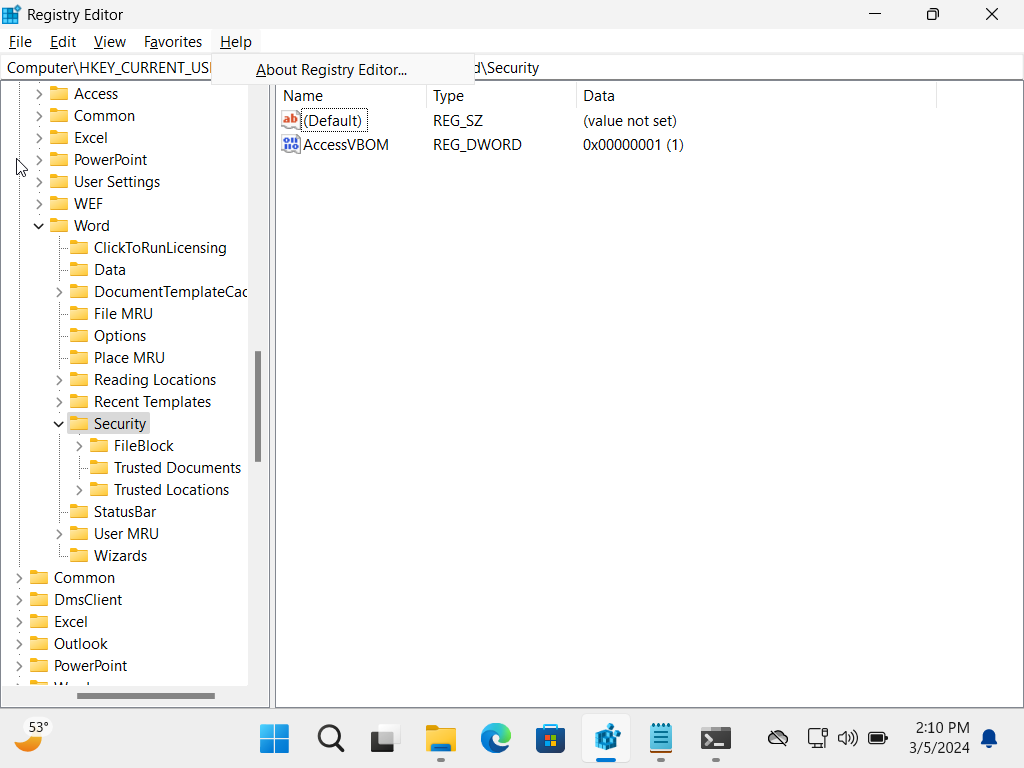The width and height of the screenshot is (1024, 768).
Task: Collapse the Security key
Action: click(x=59, y=424)
